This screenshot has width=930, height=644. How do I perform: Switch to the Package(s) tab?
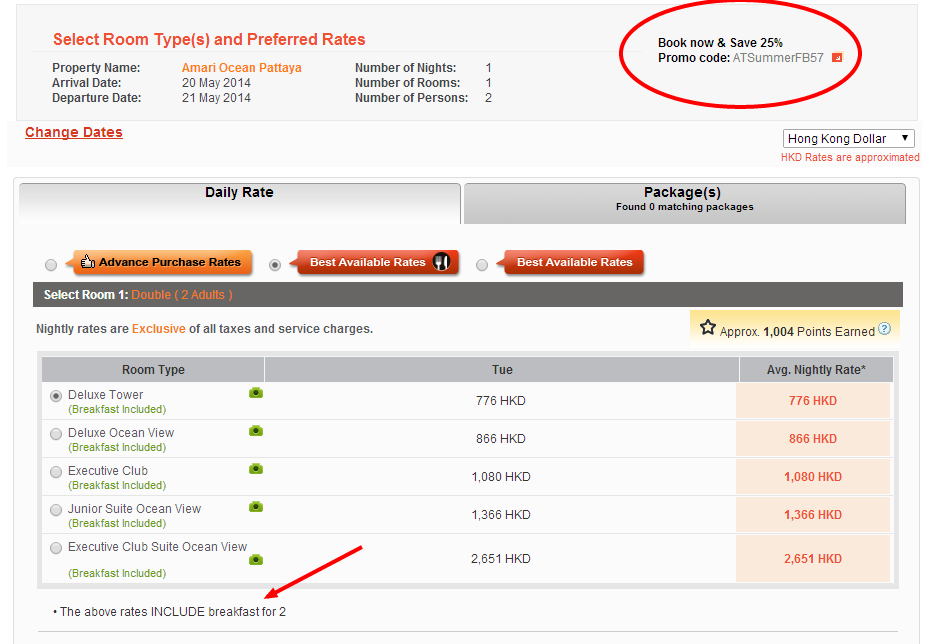684,199
